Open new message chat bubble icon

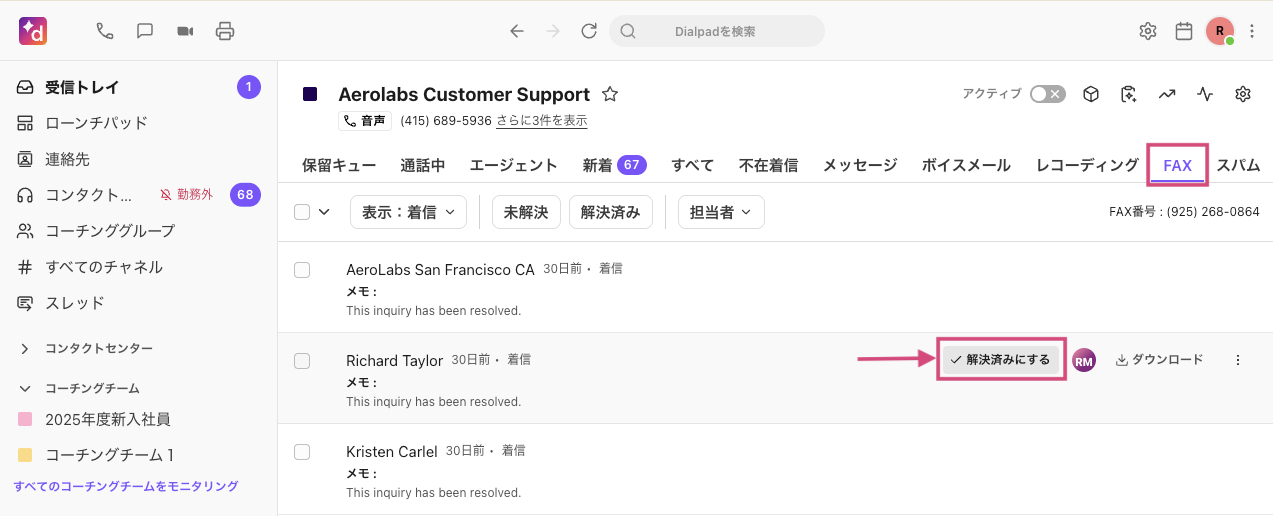tap(145, 31)
